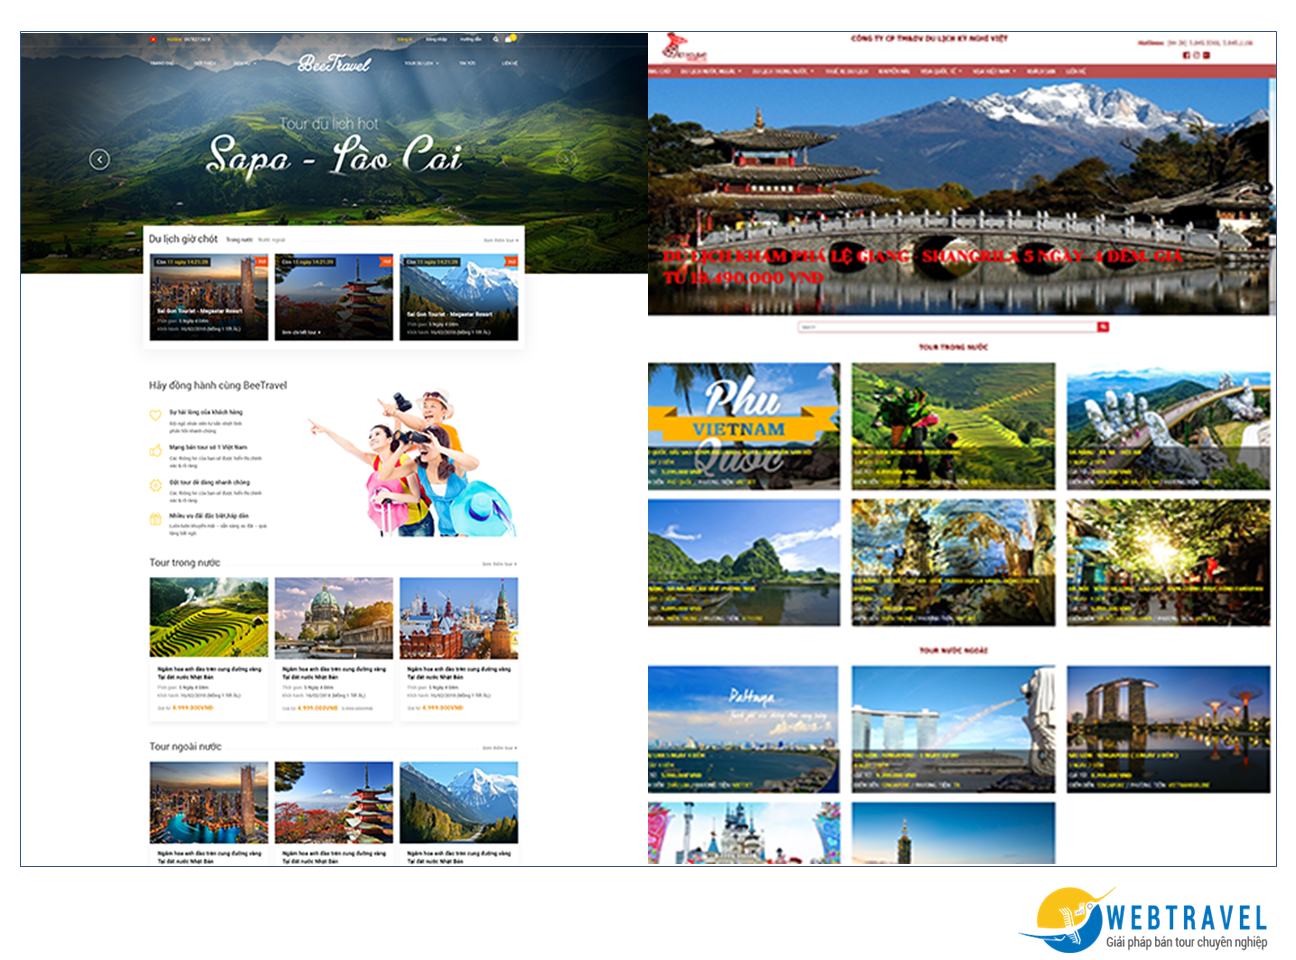The image size is (1296, 960).
Task: Open the Marina Bay Sands night tour tile
Action: point(1168,729)
